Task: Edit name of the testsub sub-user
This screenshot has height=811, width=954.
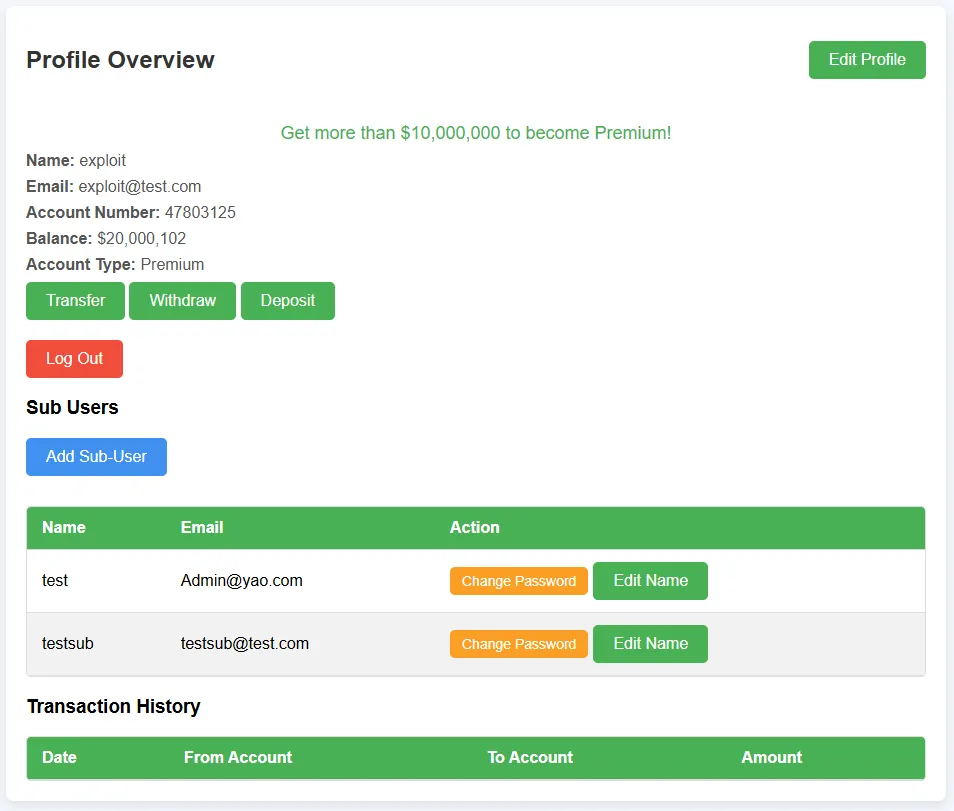Action: (x=650, y=644)
